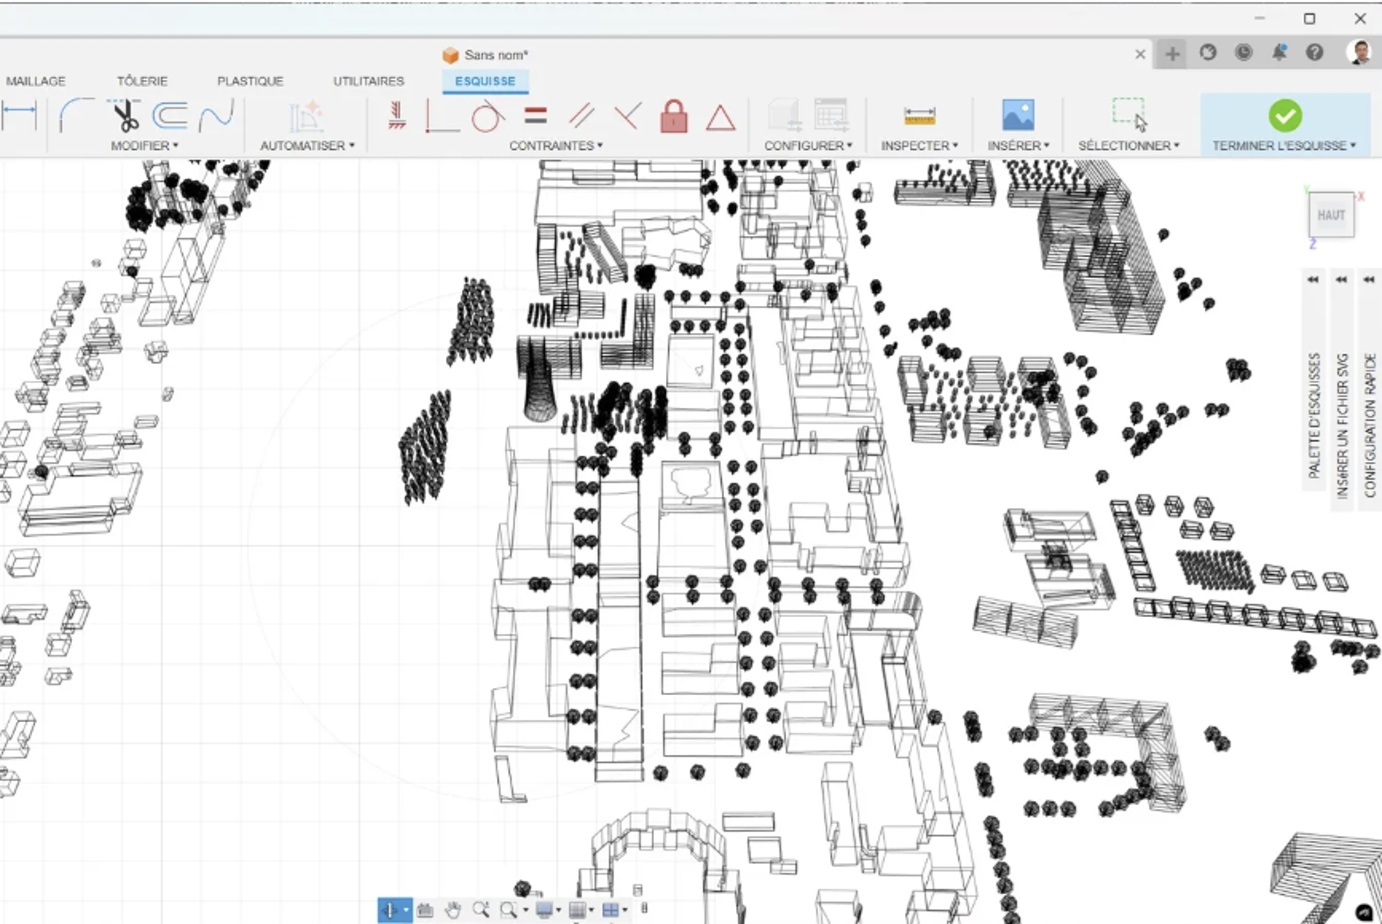Select the Trim scissors tool
Screen dimensions: 1382x924
coord(124,116)
